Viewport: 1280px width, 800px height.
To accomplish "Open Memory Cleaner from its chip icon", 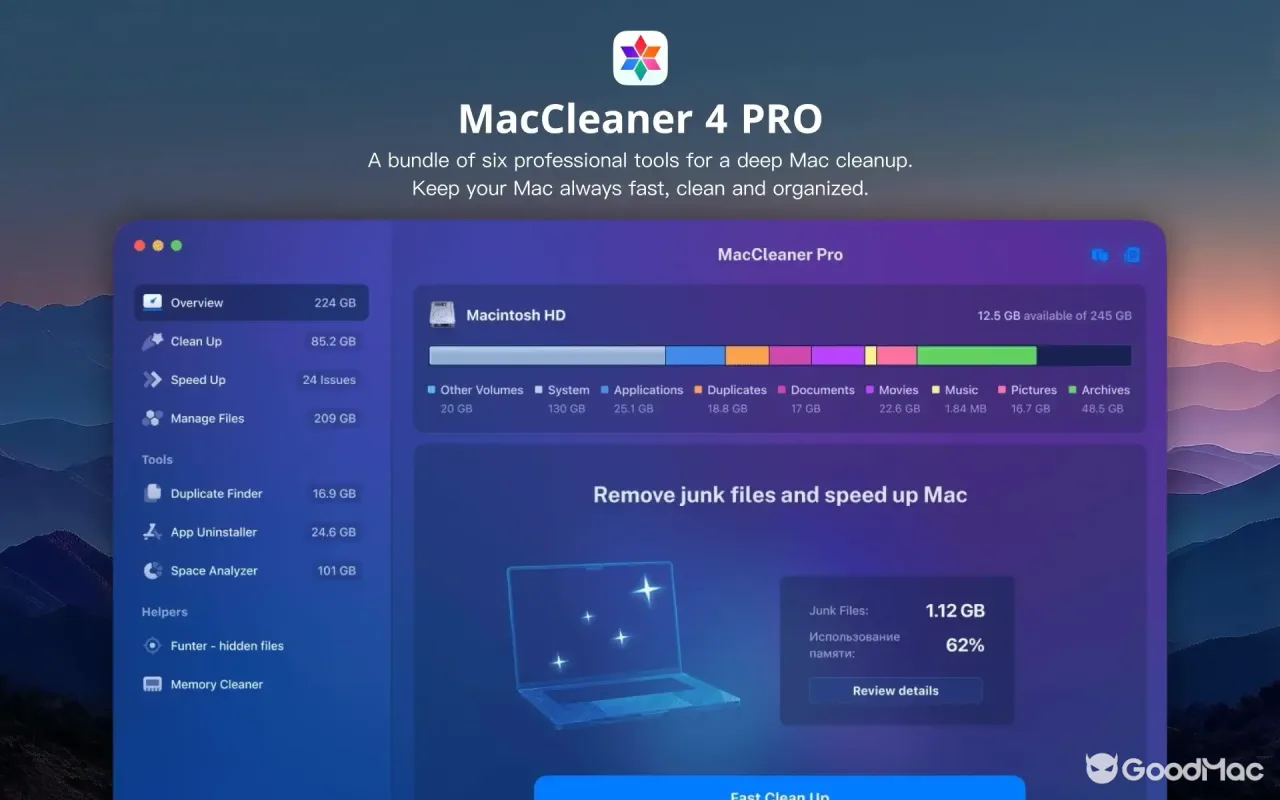I will (x=152, y=684).
